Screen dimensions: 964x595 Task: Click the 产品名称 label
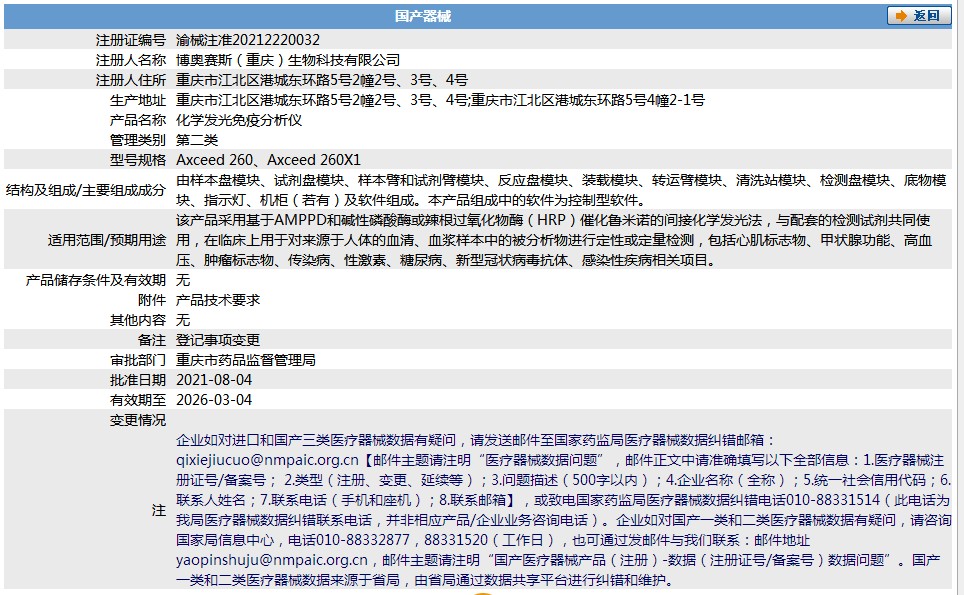pyautogui.click(x=138, y=120)
